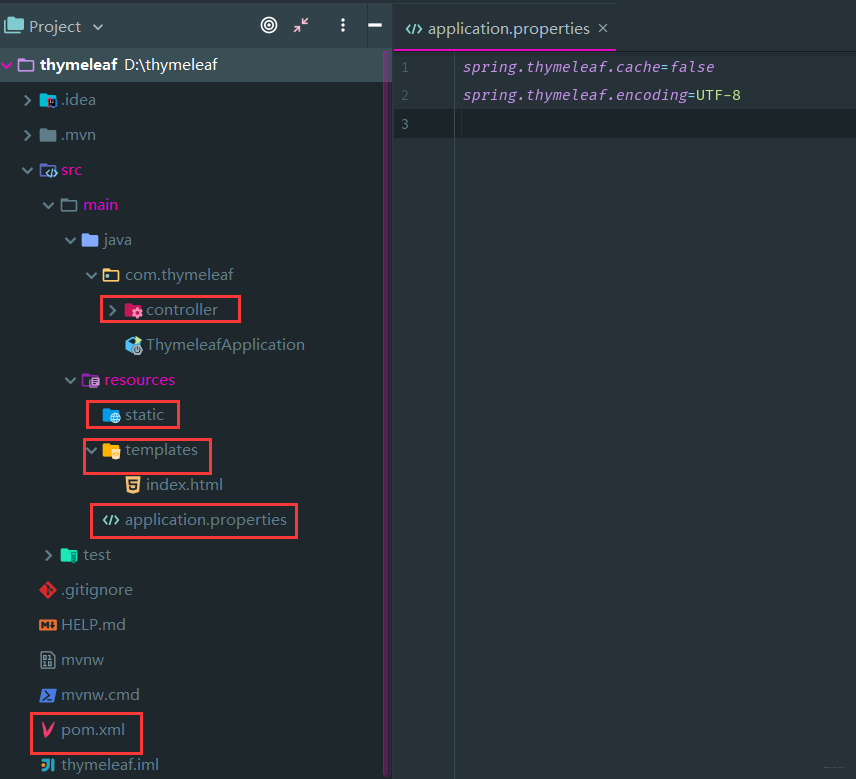Click the ThymeleafApplication Spring Boot class icon
This screenshot has width=856, height=779.
[x=134, y=345]
